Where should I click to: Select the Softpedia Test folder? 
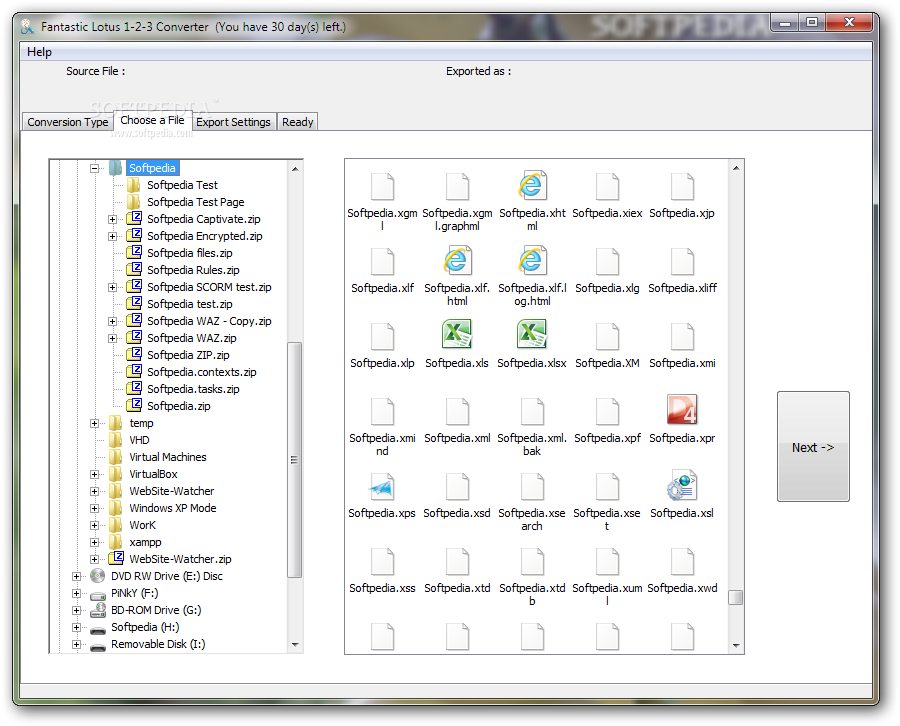(x=182, y=185)
